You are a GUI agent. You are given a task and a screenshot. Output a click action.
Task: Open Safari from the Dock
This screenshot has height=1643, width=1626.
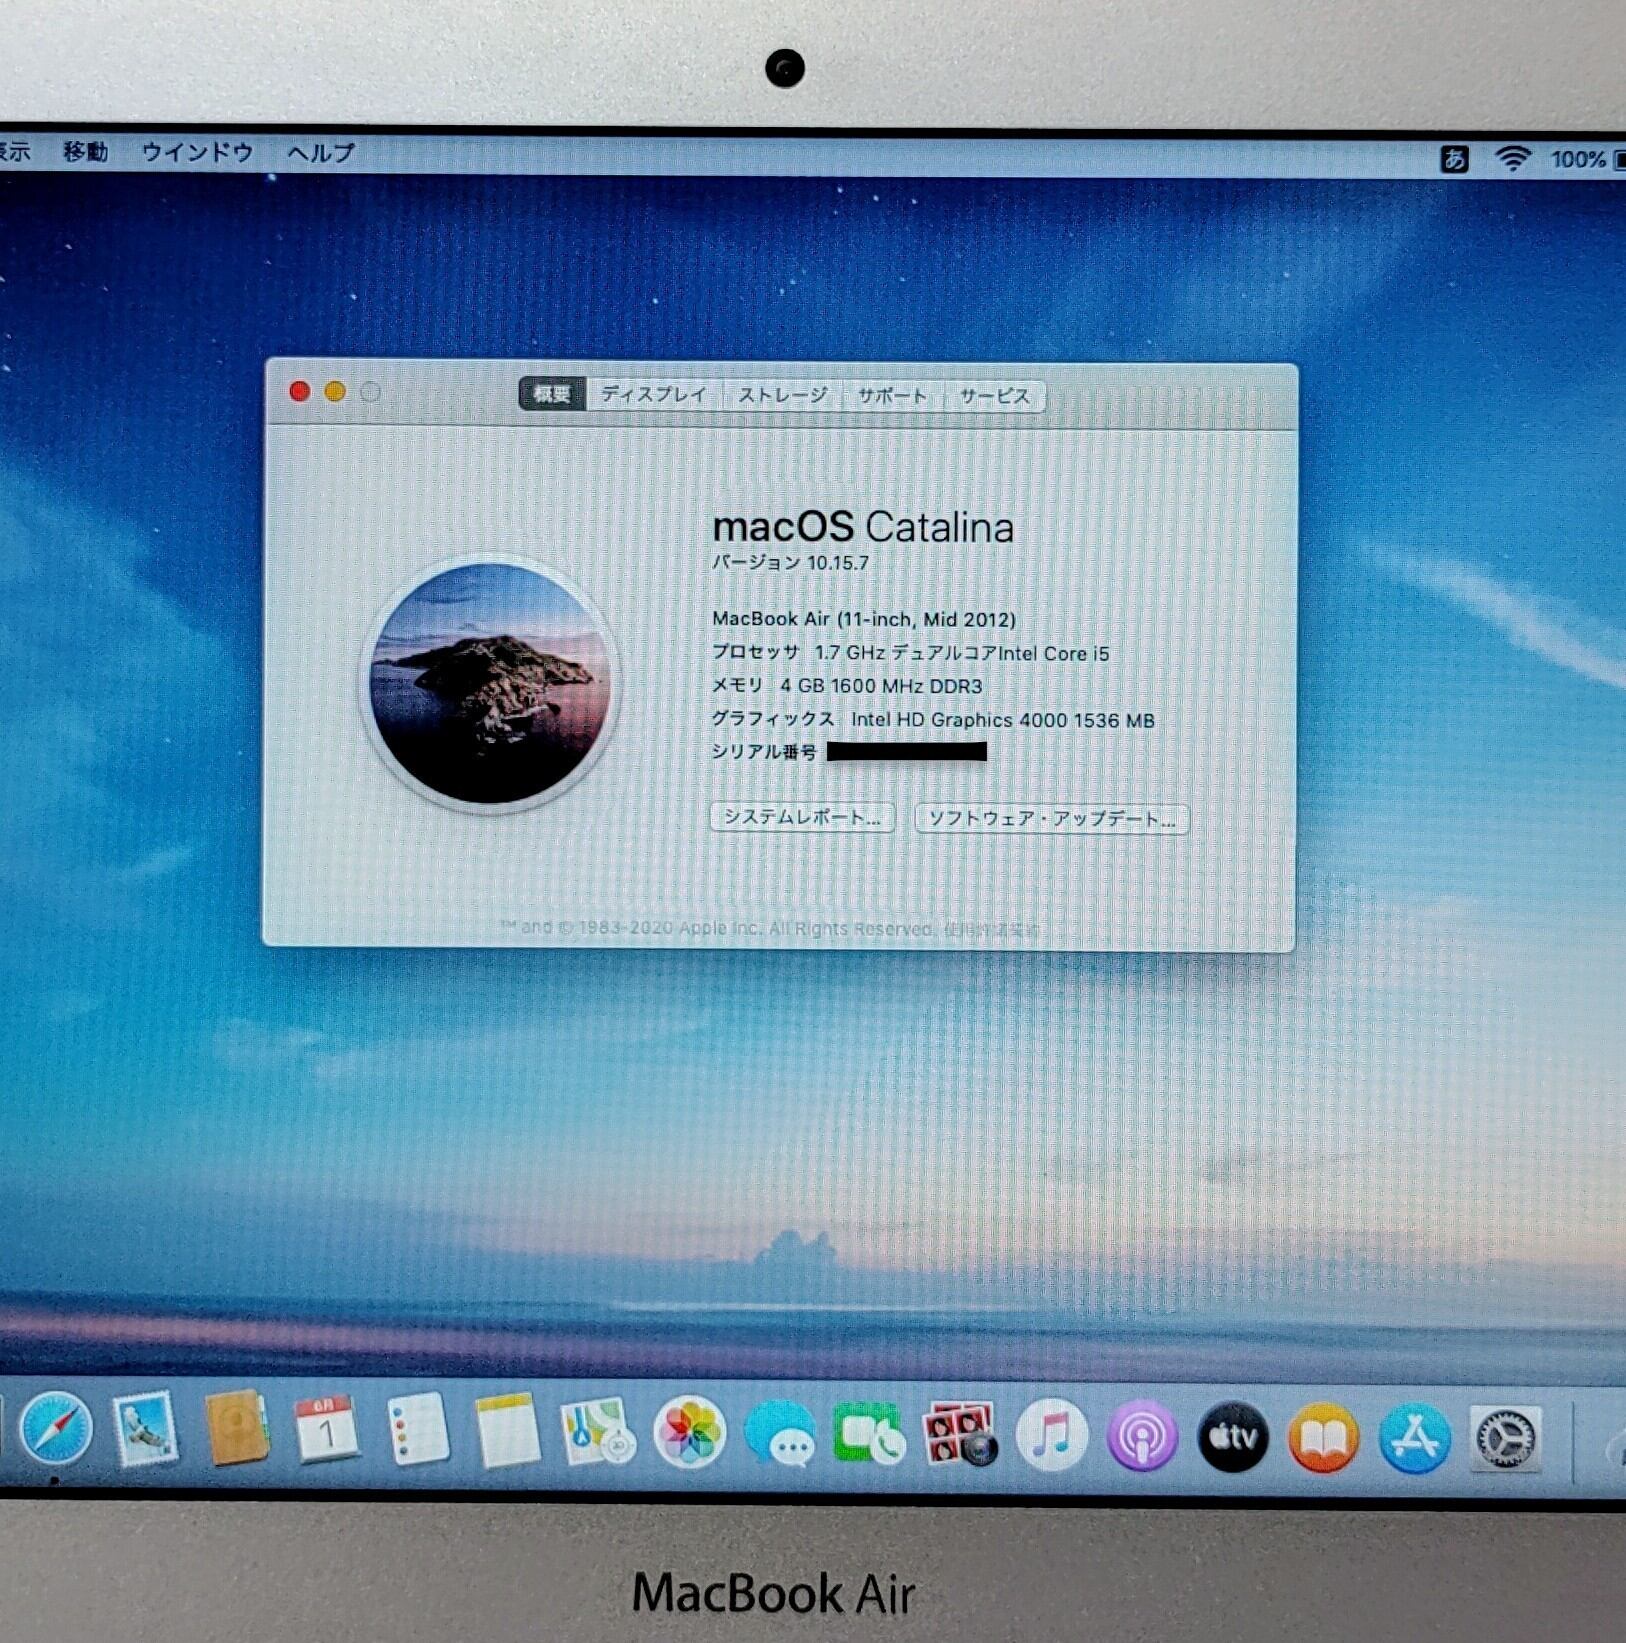55,1430
